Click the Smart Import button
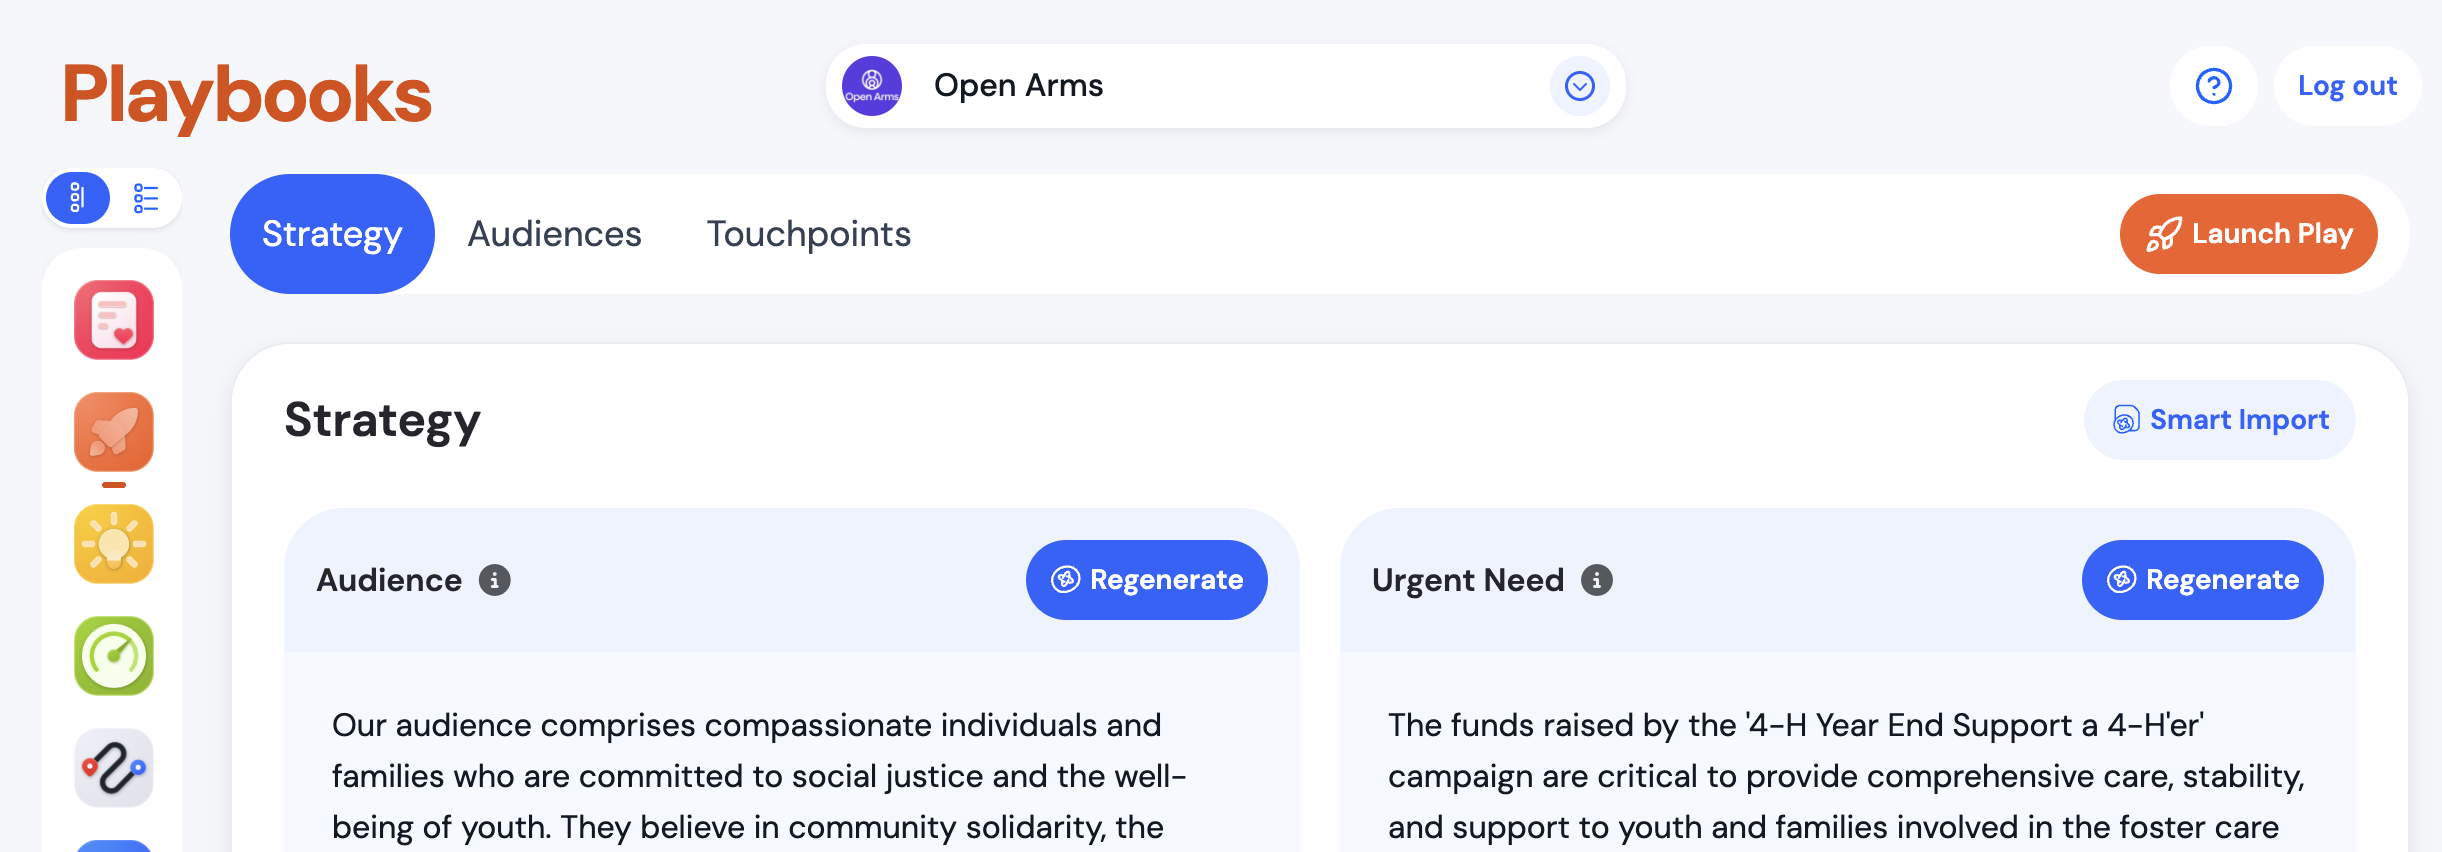This screenshot has height=852, width=2442. tap(2219, 420)
